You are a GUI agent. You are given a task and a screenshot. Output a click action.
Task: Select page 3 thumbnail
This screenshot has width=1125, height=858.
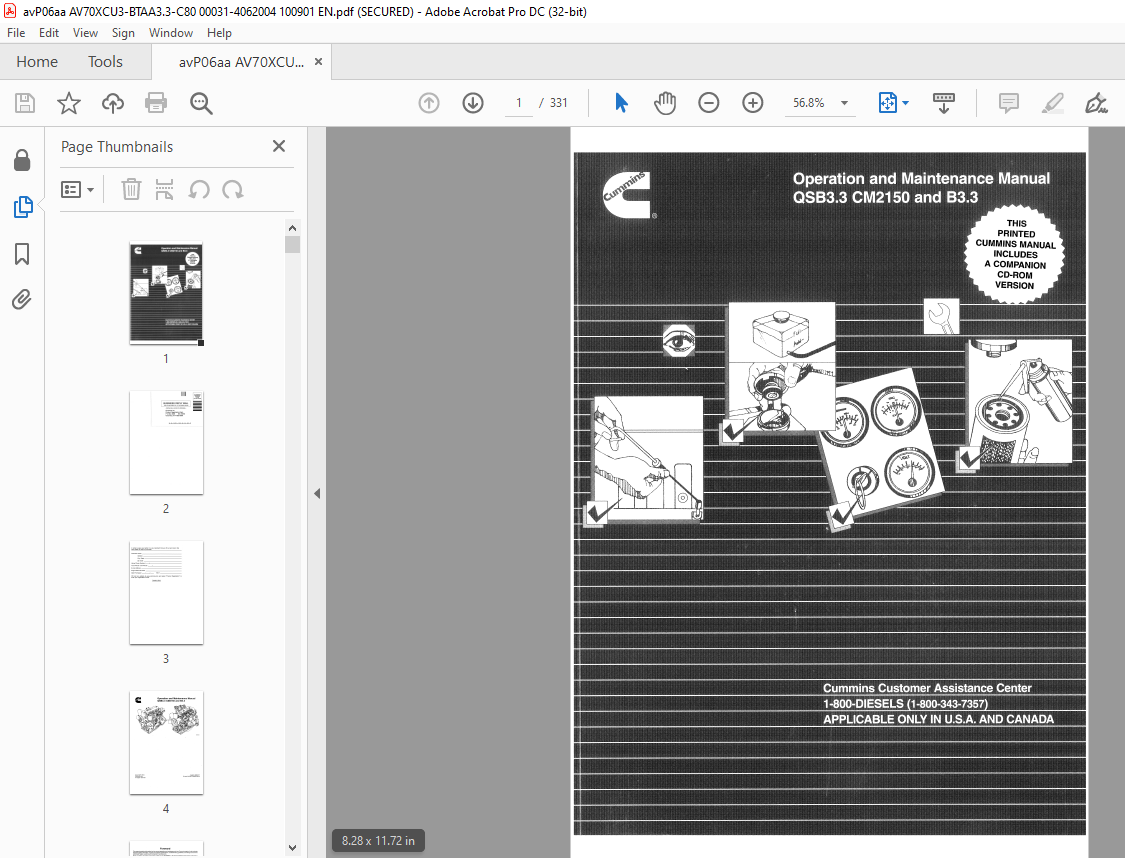point(166,593)
